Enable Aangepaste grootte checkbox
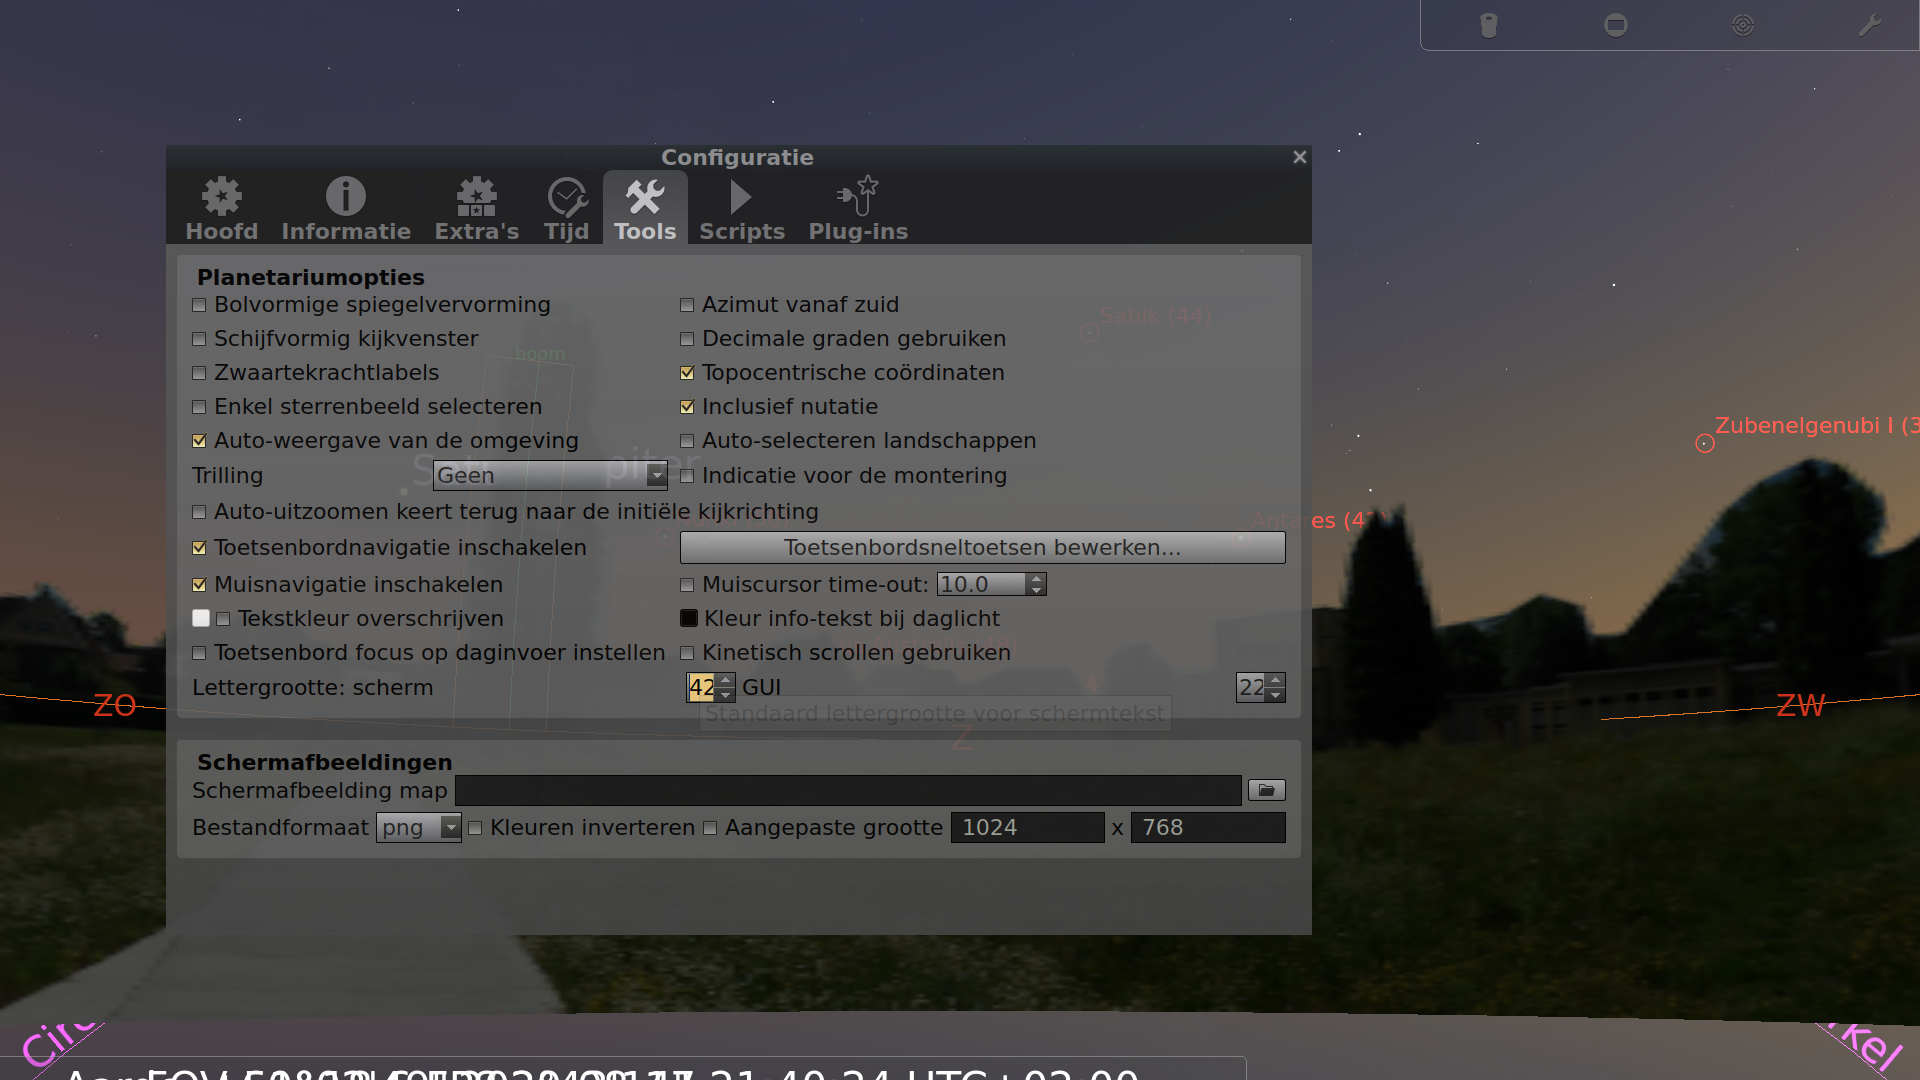The height and width of the screenshot is (1080, 1920). coord(710,828)
